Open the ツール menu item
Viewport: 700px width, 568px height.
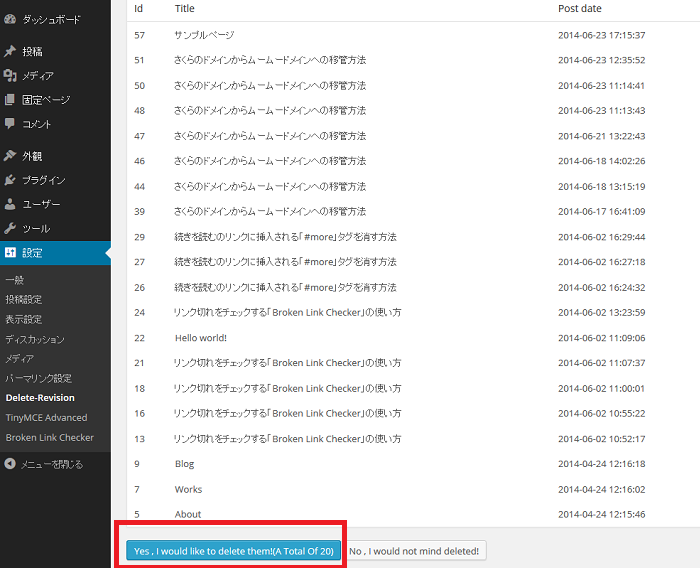(x=36, y=229)
